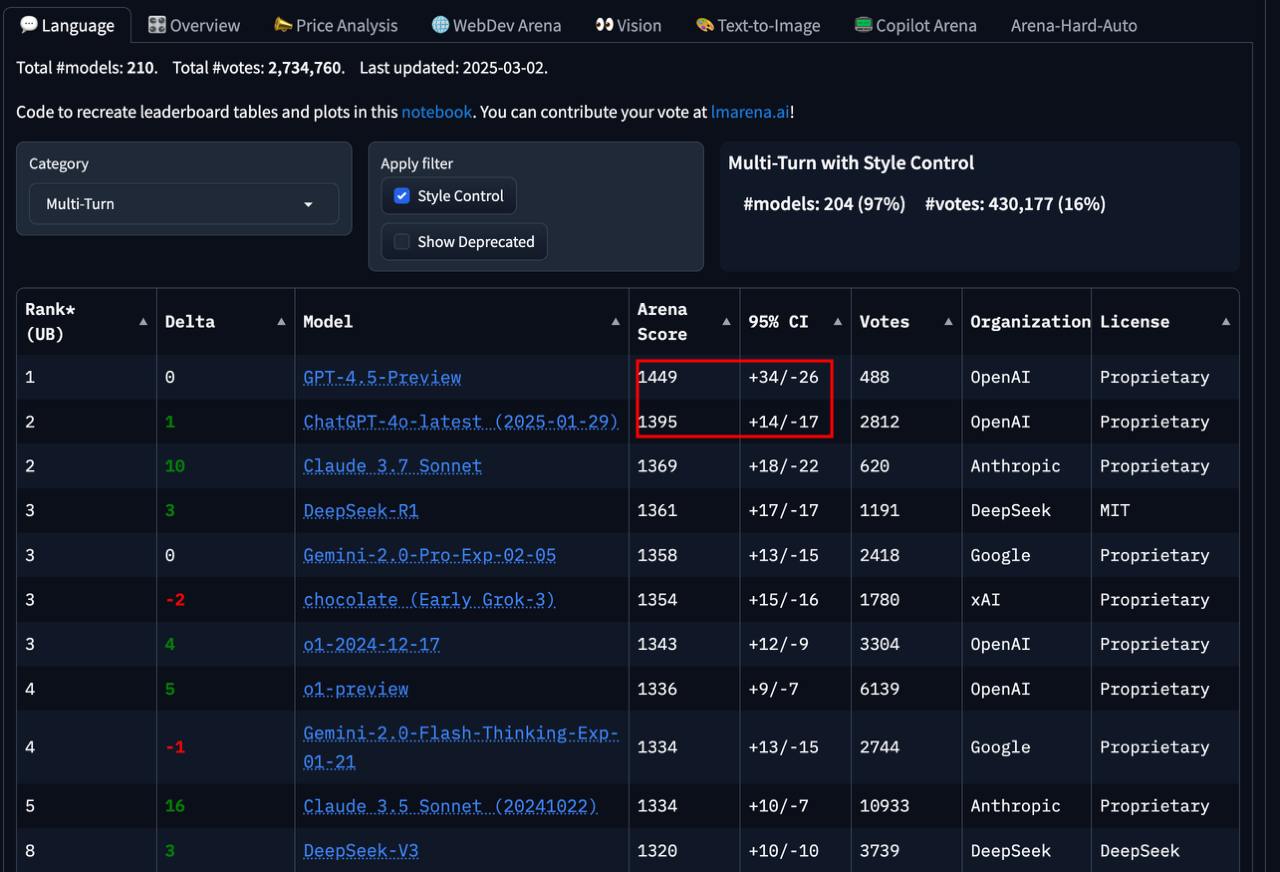This screenshot has height=872, width=1280.
Task: Enable the Show Deprecated checkbox
Action: coord(402,242)
